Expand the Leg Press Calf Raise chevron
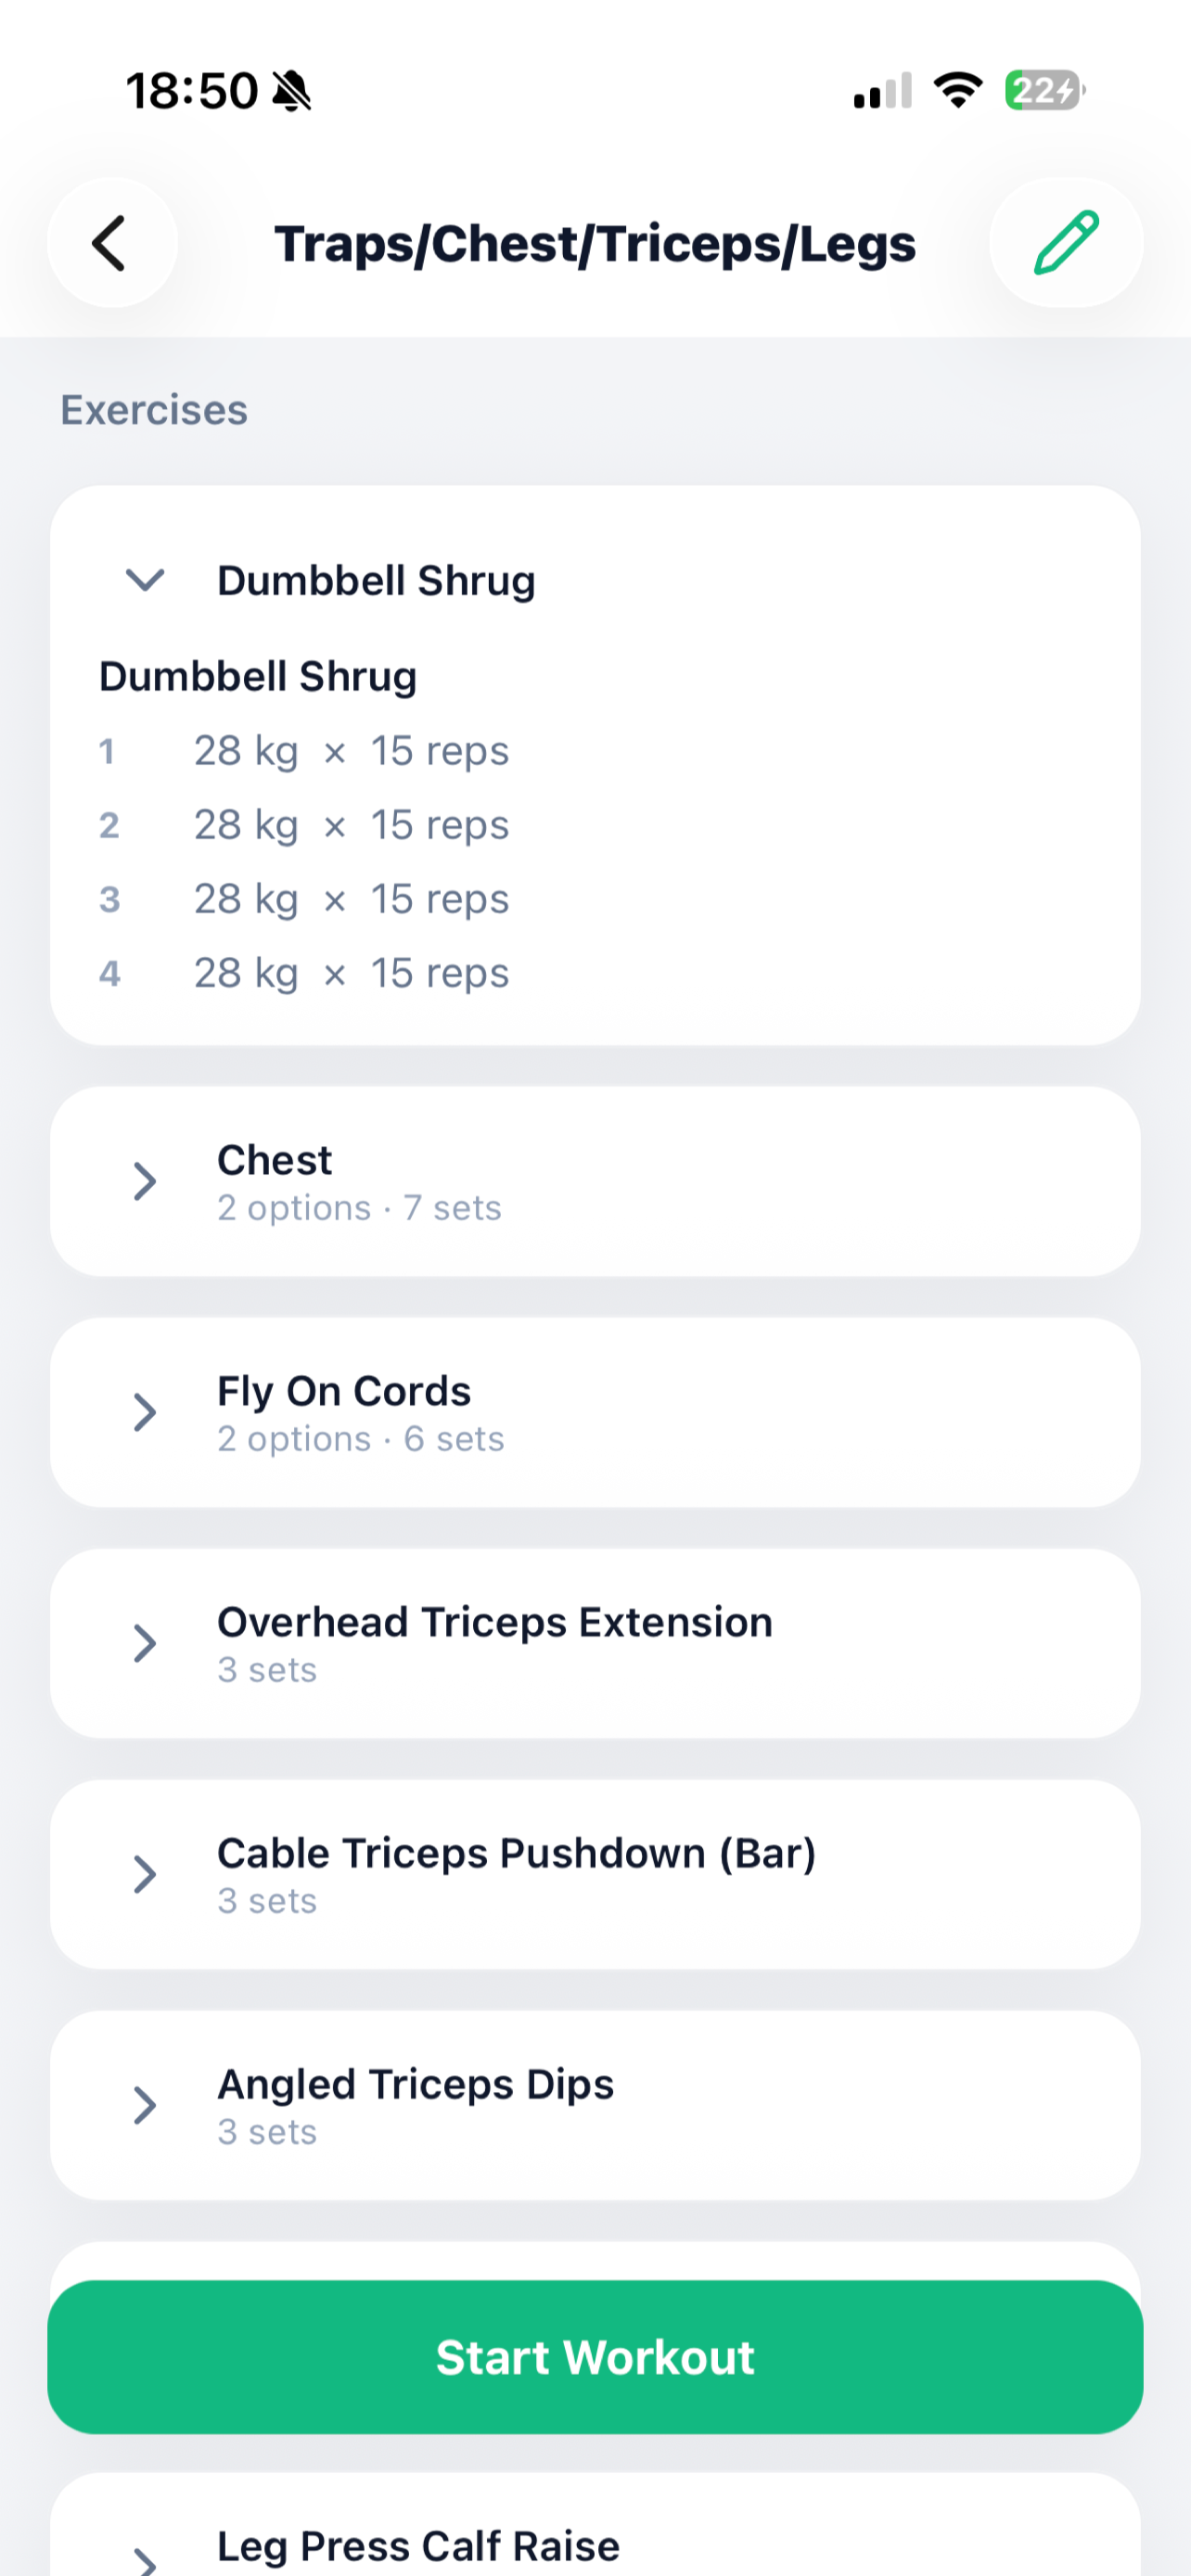This screenshot has width=1191, height=2576. pos(145,2561)
